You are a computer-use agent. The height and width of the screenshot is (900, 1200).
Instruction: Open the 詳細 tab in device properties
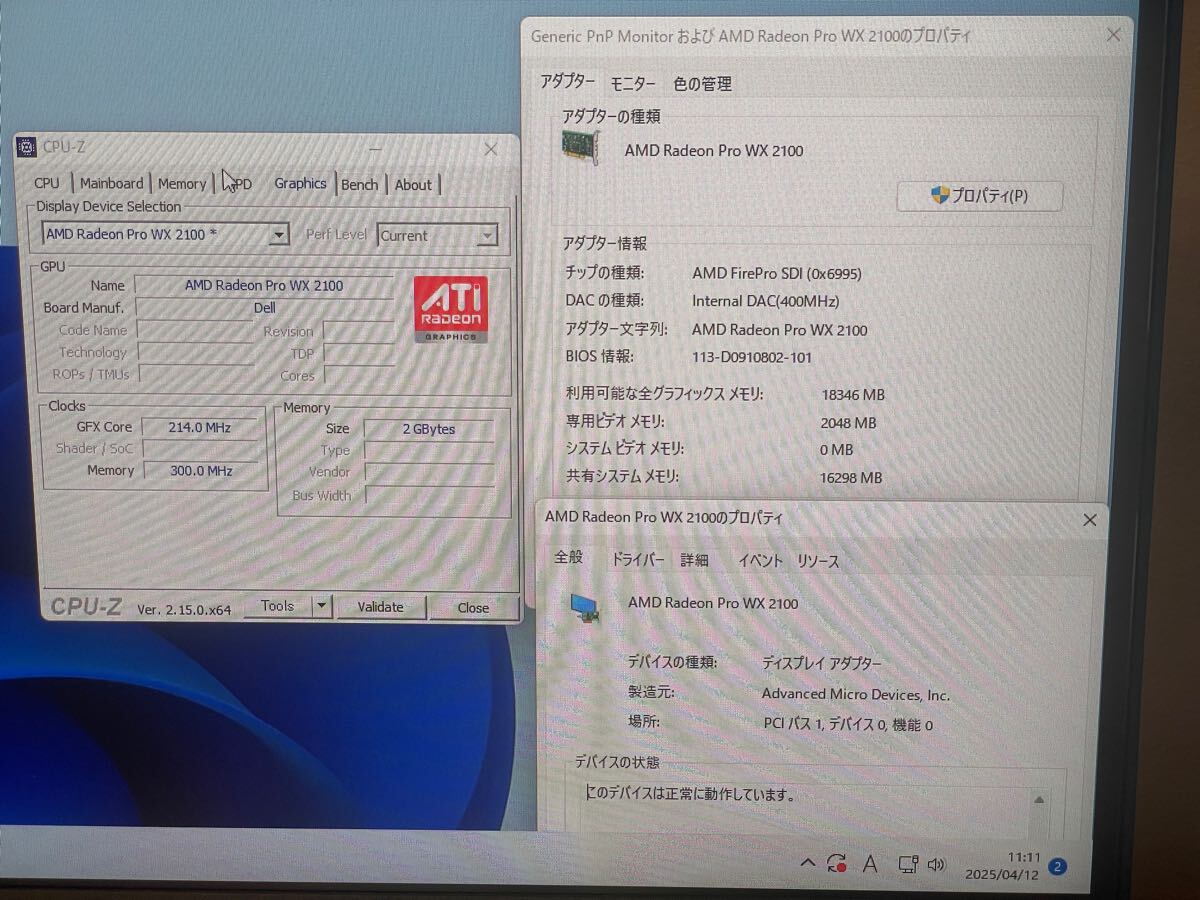695,560
